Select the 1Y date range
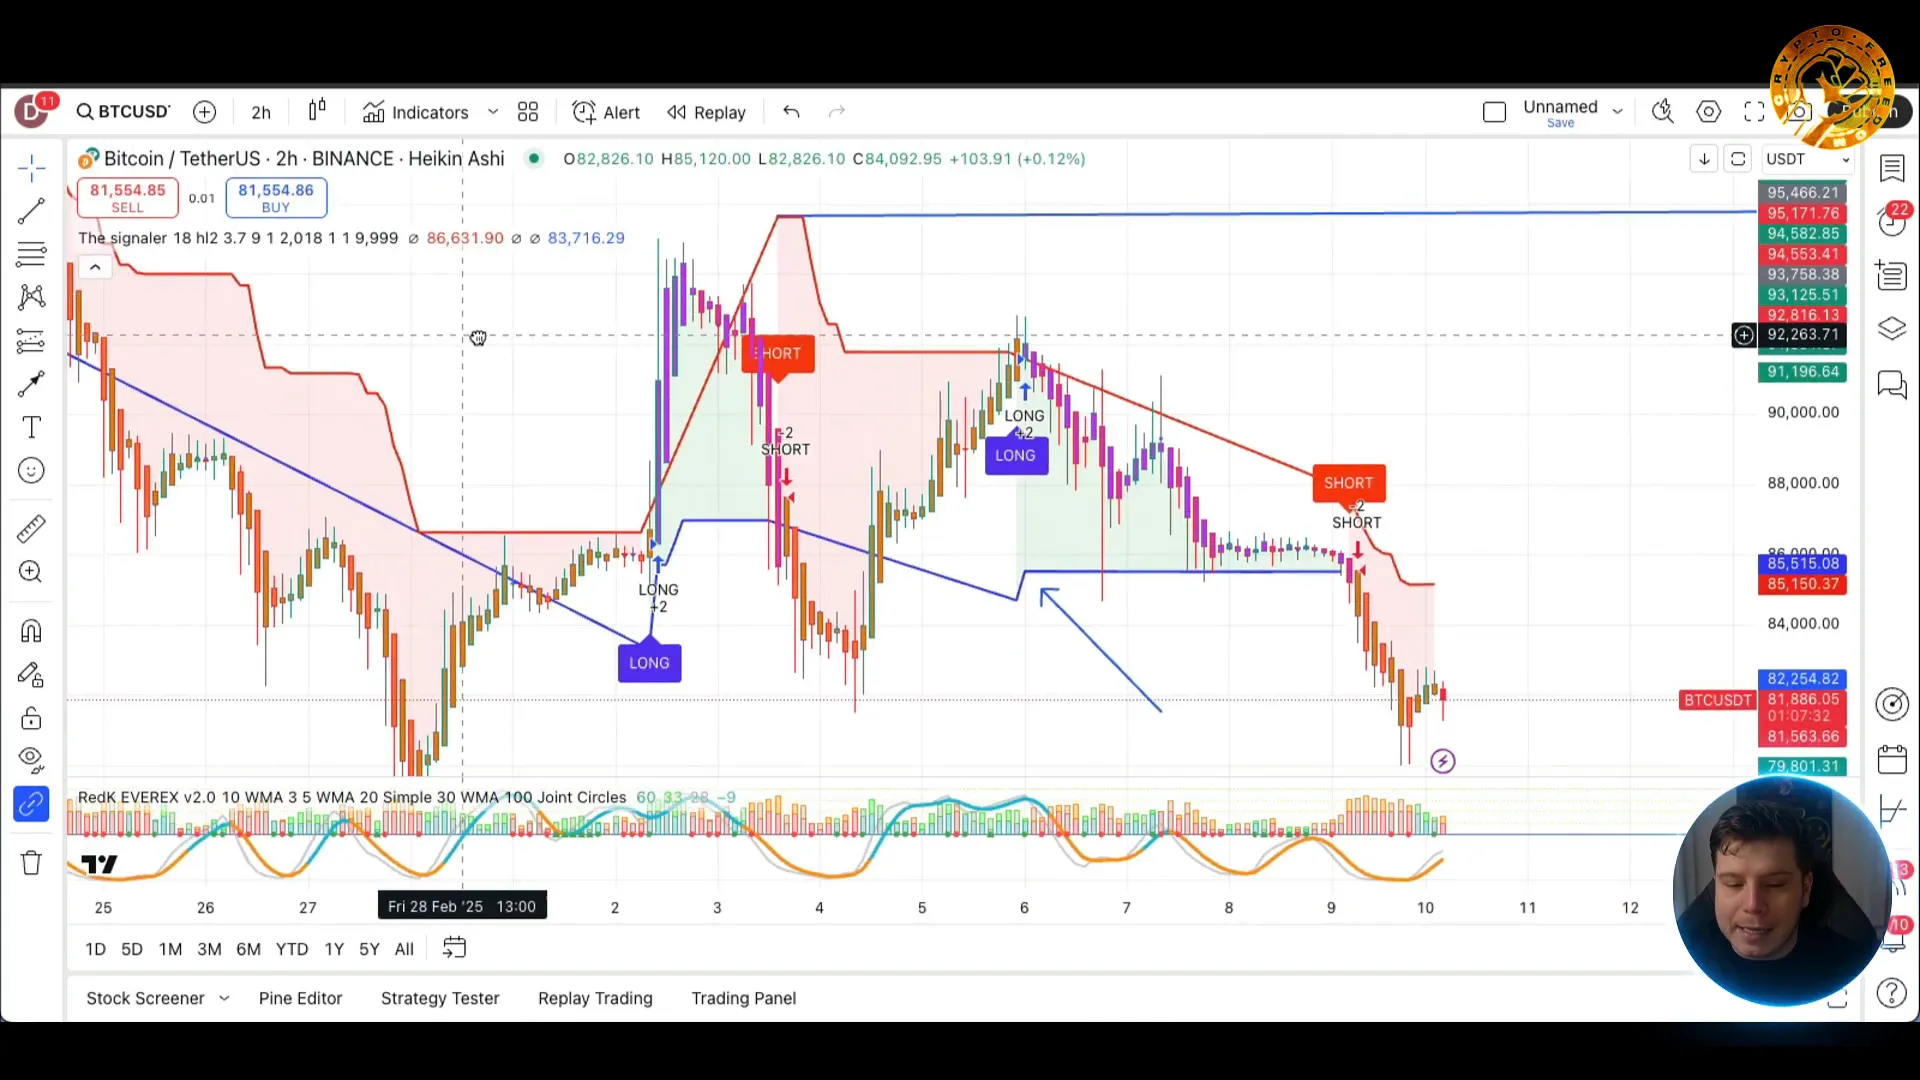The width and height of the screenshot is (1920, 1080). 334,949
